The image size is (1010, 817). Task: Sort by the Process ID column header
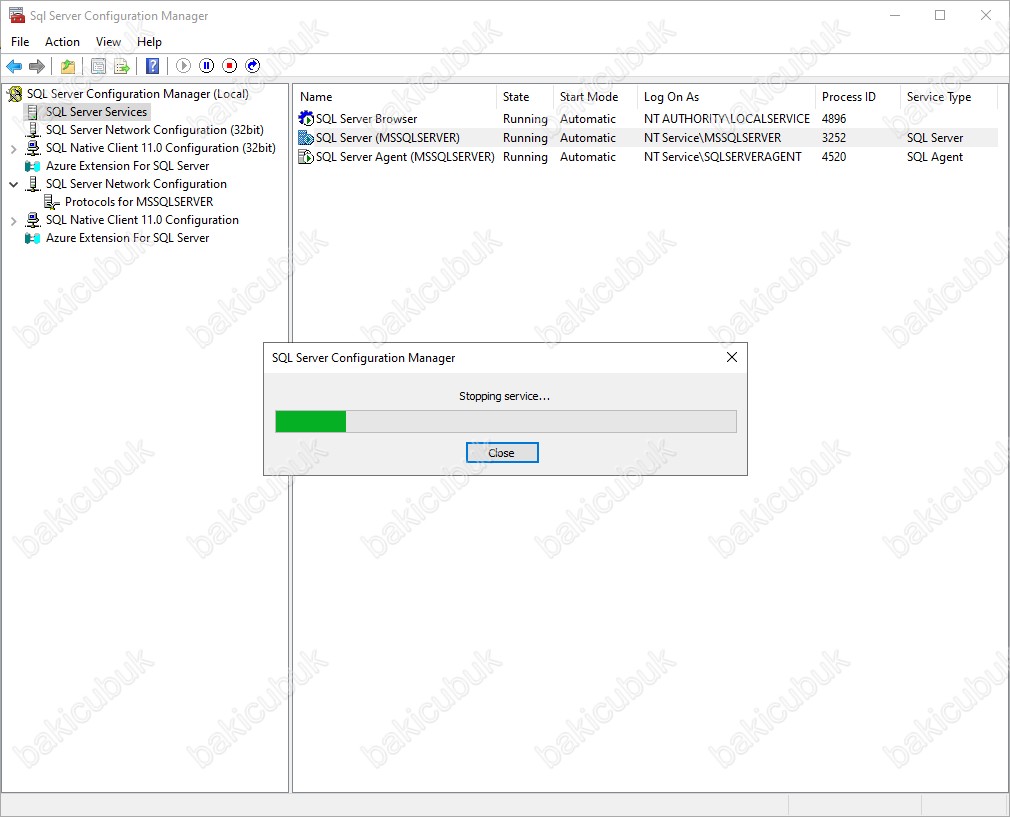coord(857,97)
